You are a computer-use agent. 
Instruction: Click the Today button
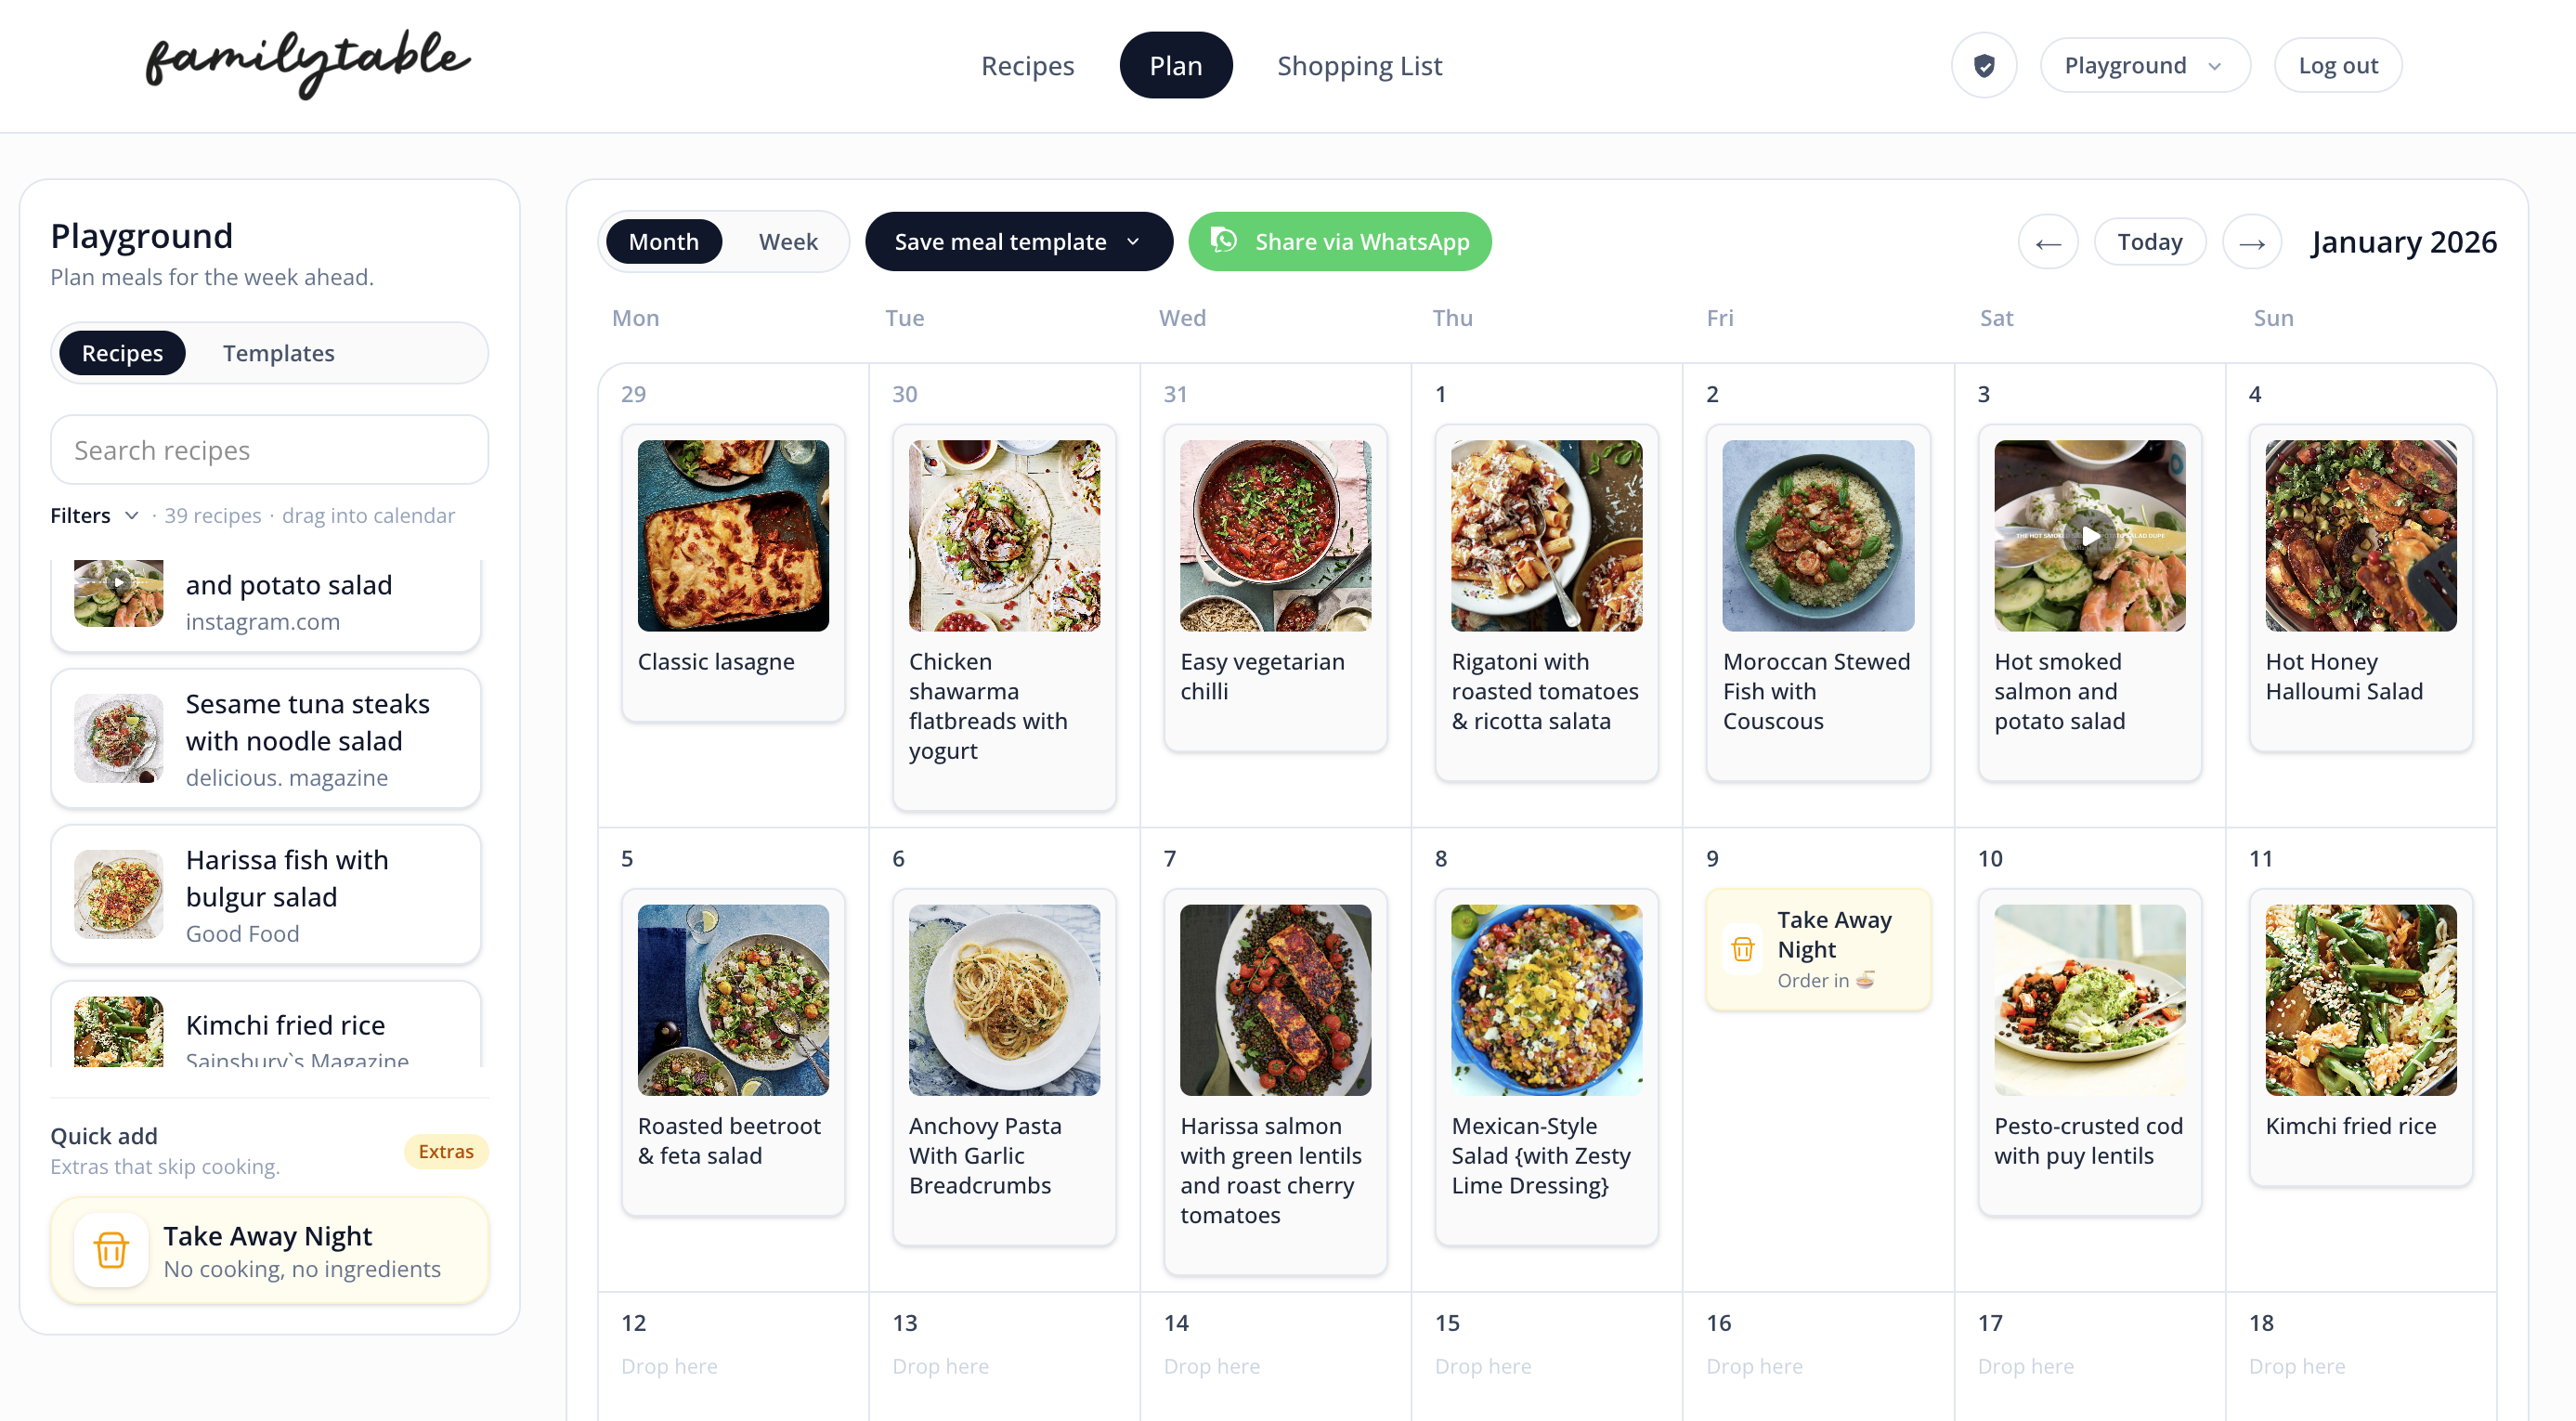[2150, 241]
